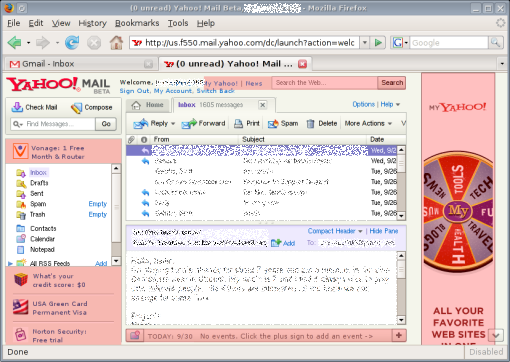510x362 pixels.
Task: Click the Google search box
Action: click(x=449, y=43)
